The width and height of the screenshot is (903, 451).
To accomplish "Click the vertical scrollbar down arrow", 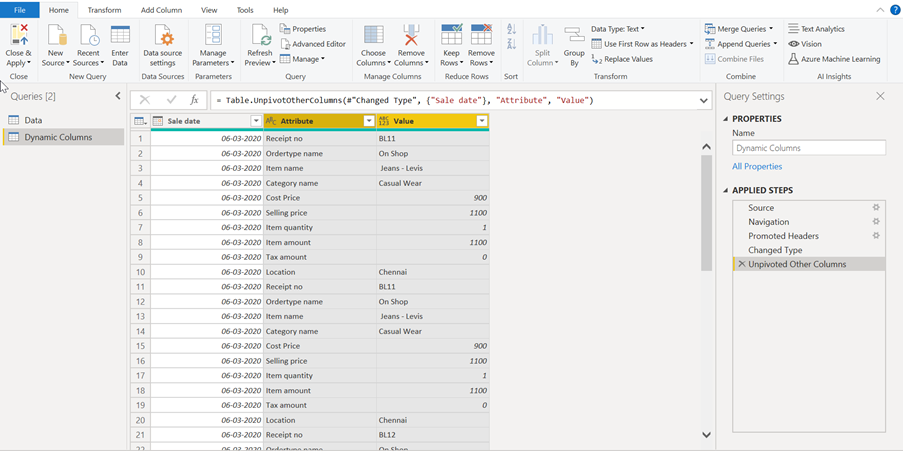I will pyautogui.click(x=707, y=435).
